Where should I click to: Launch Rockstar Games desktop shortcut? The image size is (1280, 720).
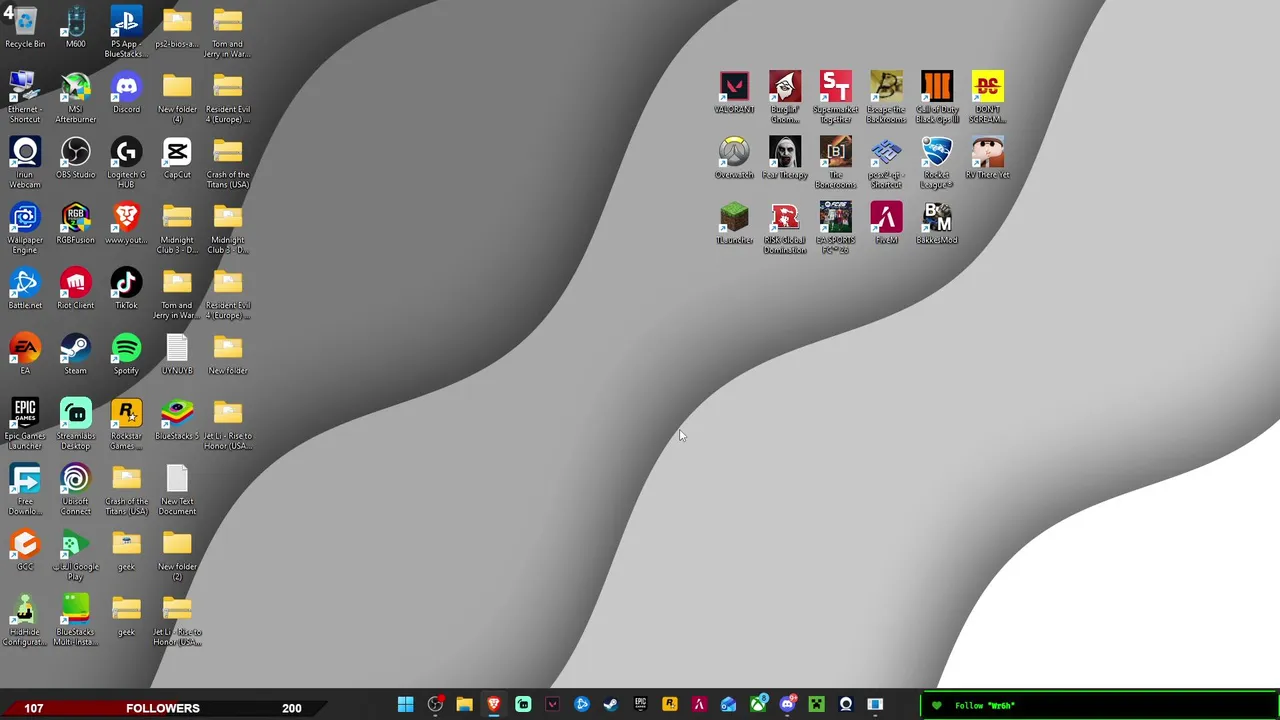point(126,424)
